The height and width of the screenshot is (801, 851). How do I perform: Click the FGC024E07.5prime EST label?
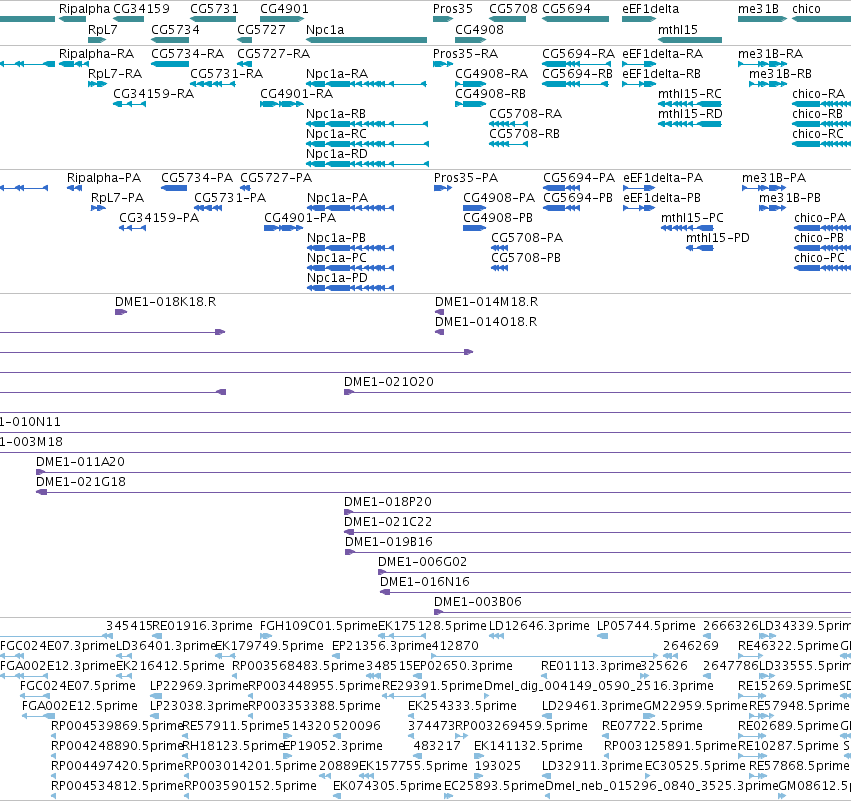click(78, 686)
